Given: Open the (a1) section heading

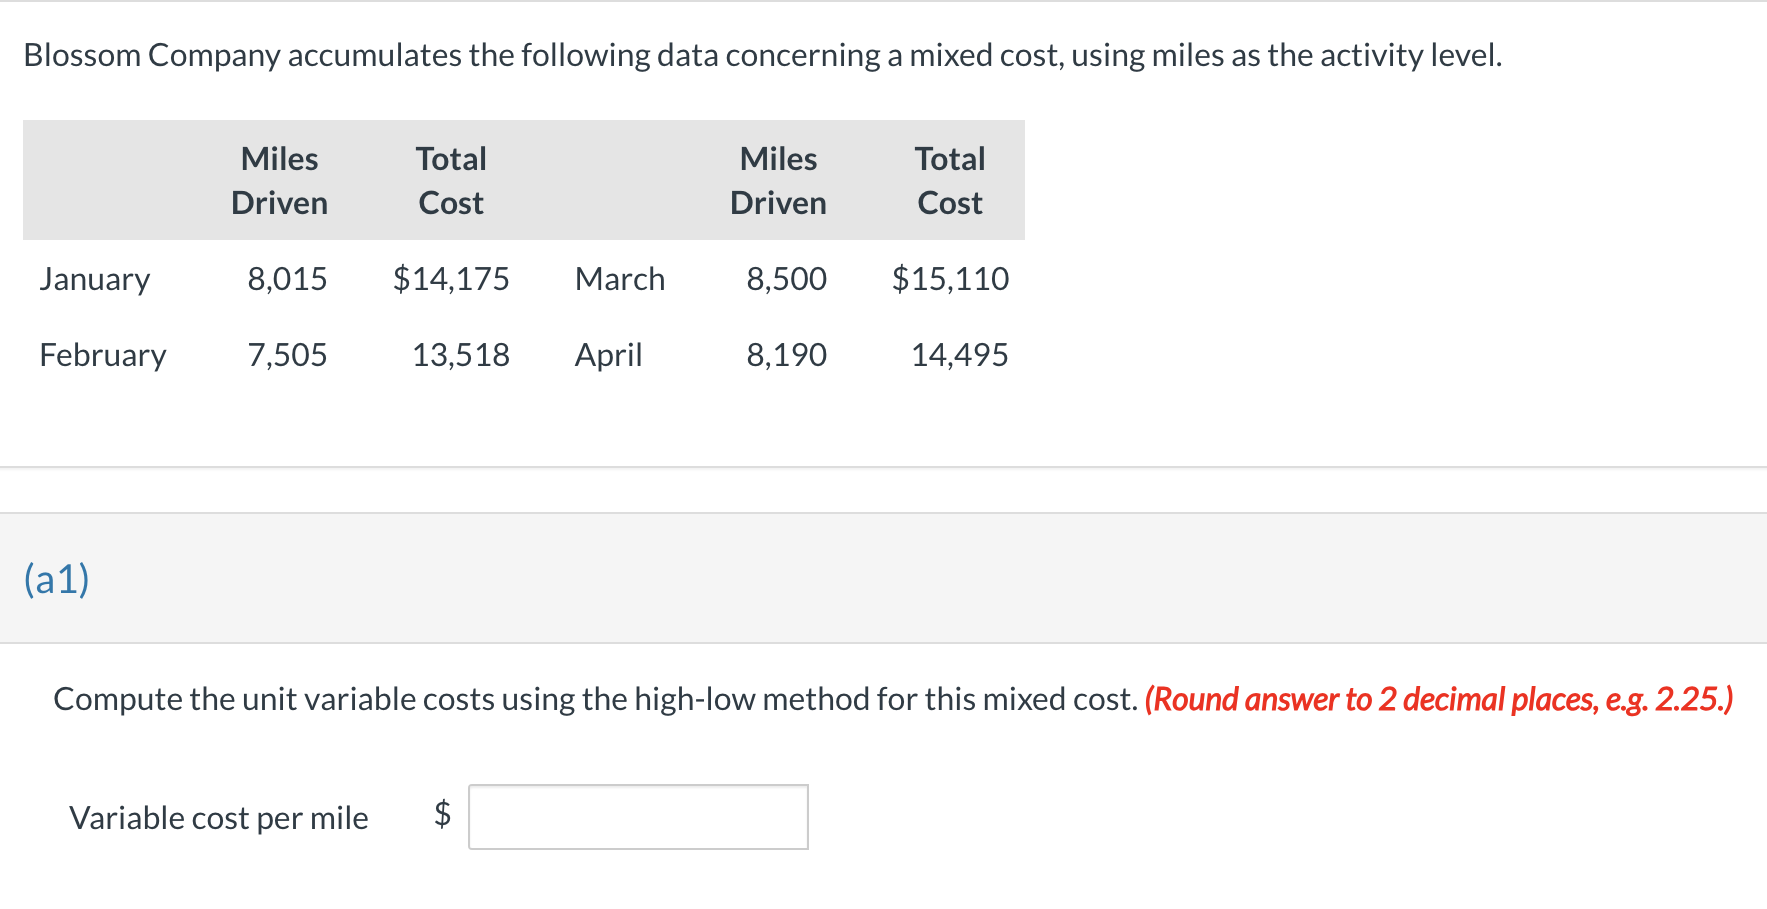Looking at the screenshot, I should click(x=57, y=579).
